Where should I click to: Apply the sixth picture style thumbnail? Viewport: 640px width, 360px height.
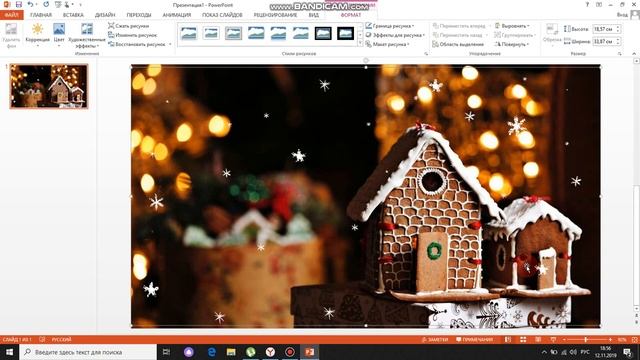(x=301, y=33)
